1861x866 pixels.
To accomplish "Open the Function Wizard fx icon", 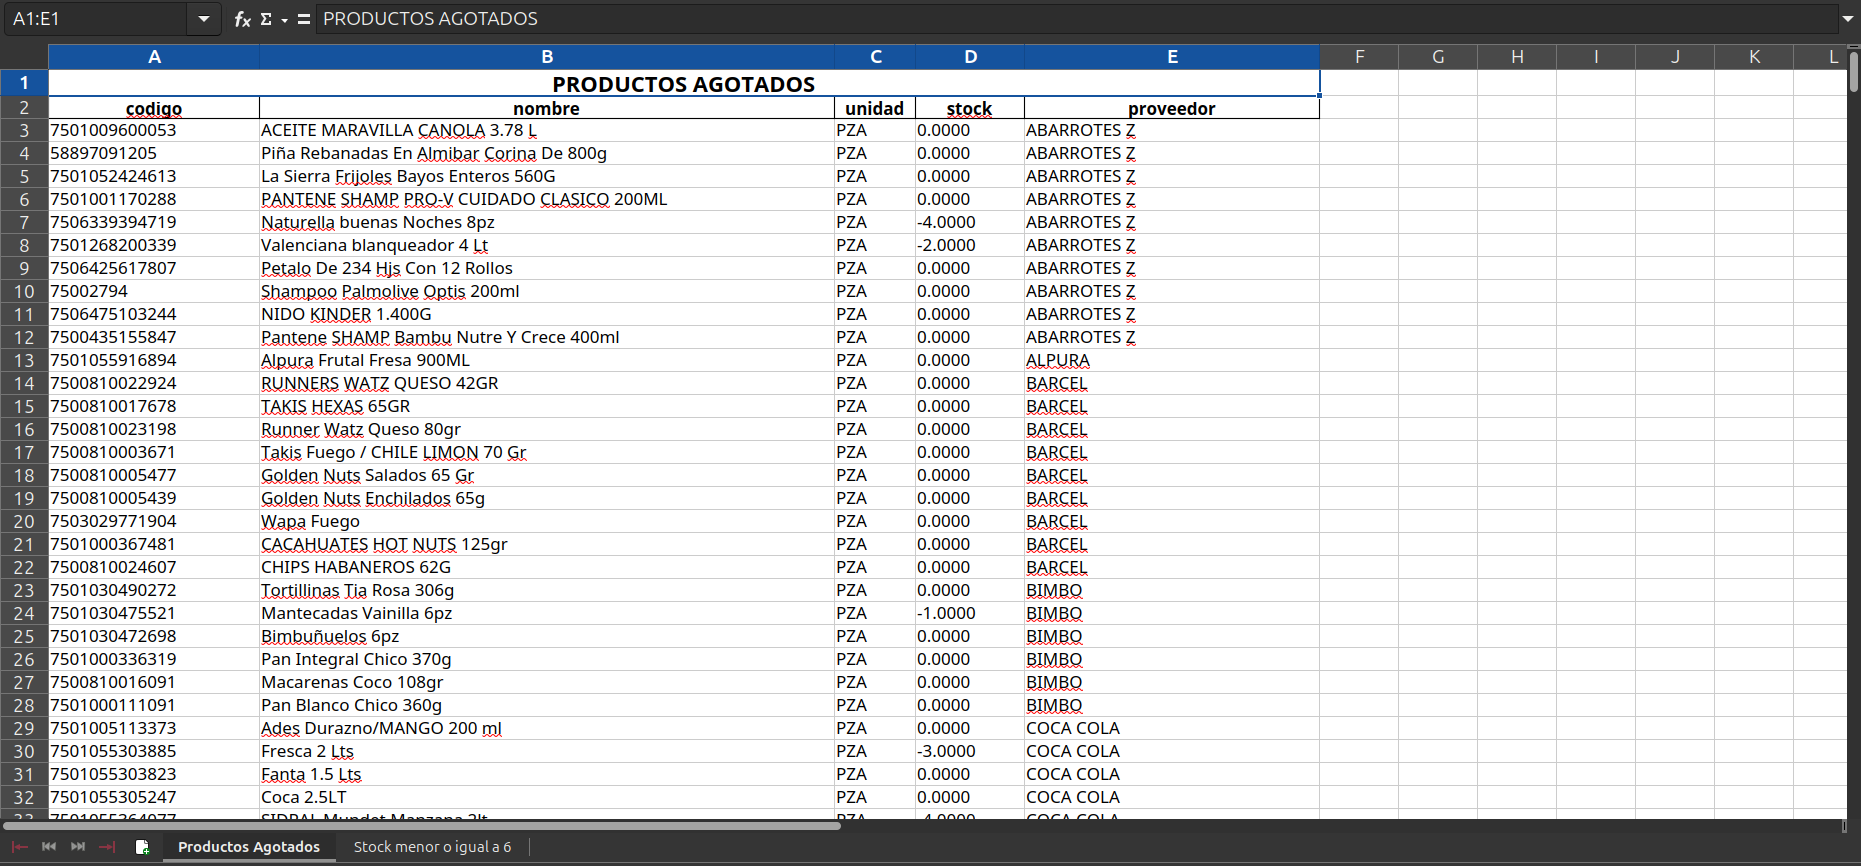I will pos(242,19).
